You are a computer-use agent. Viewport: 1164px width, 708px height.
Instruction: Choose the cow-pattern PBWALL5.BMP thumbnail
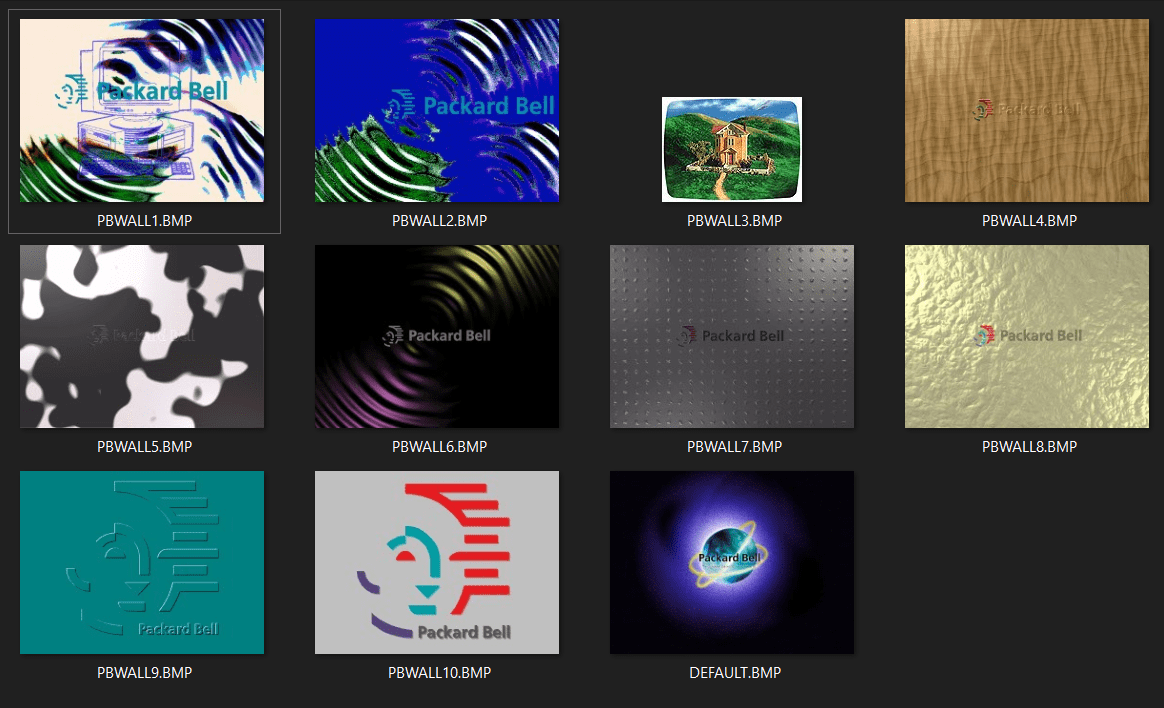(142, 336)
